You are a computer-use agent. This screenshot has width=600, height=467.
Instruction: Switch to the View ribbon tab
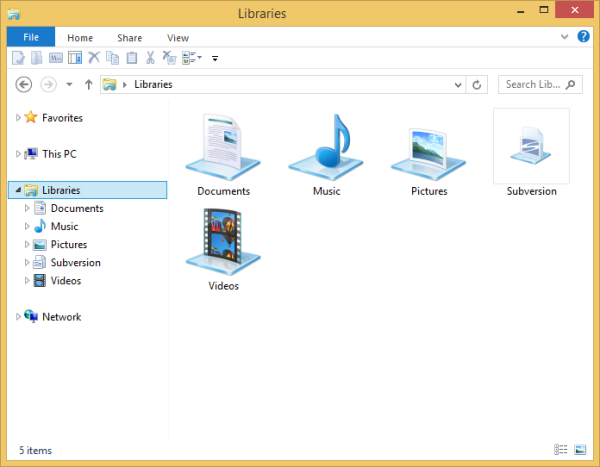click(x=178, y=38)
